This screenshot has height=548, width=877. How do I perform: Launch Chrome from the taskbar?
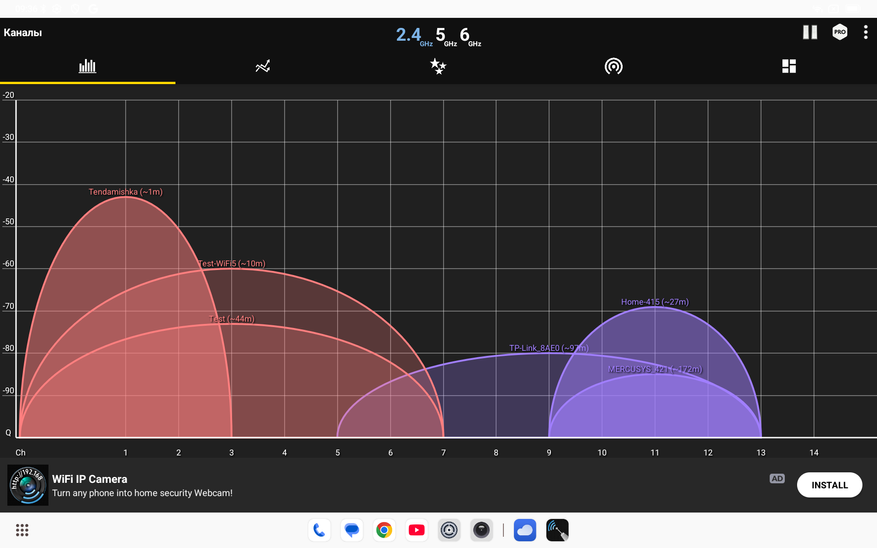[384, 530]
